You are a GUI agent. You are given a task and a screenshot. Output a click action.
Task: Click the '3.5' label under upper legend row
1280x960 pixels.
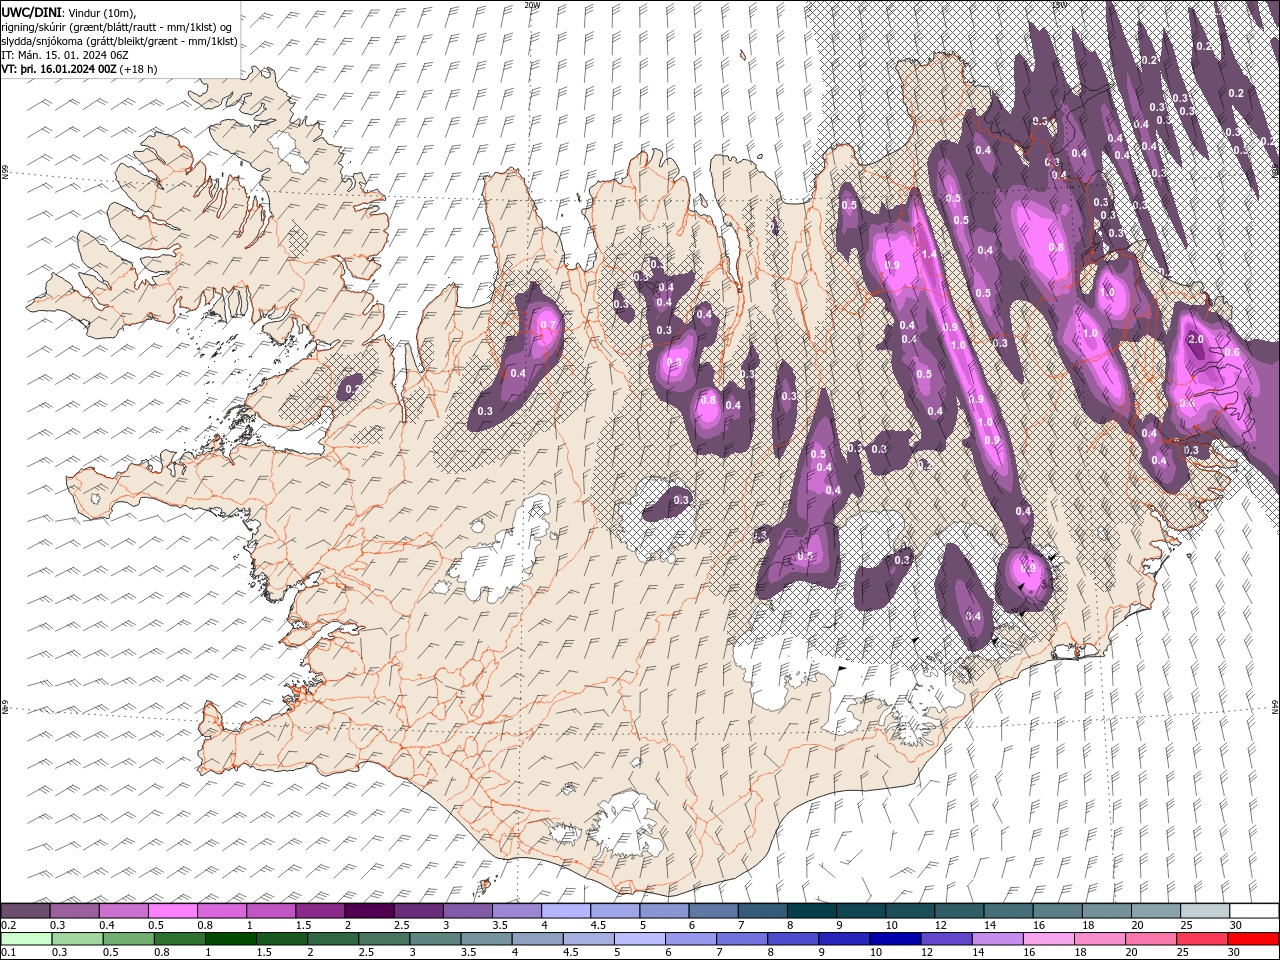point(500,924)
